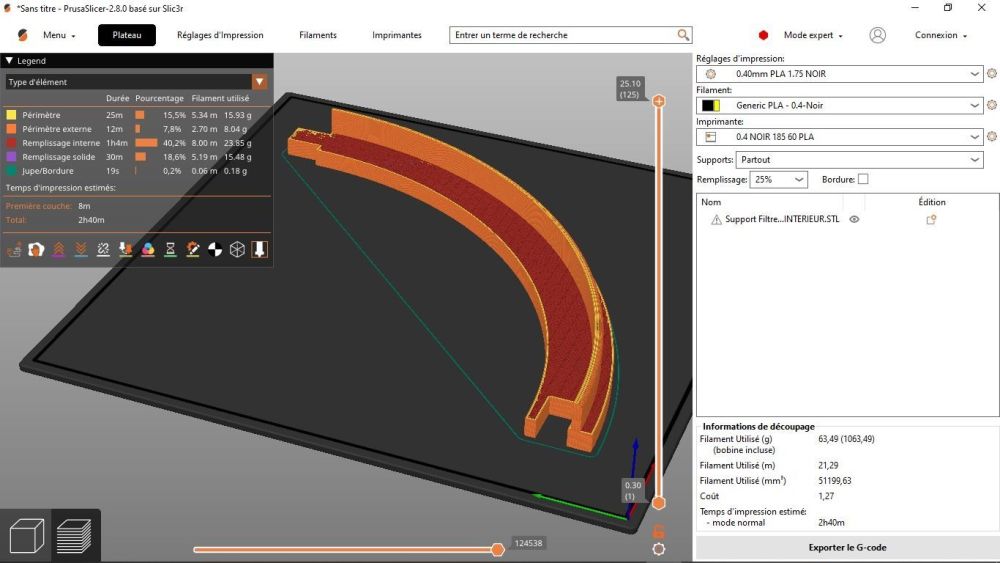Click the layer slider padlock icon
This screenshot has height=563, width=1000.
click(x=658, y=531)
